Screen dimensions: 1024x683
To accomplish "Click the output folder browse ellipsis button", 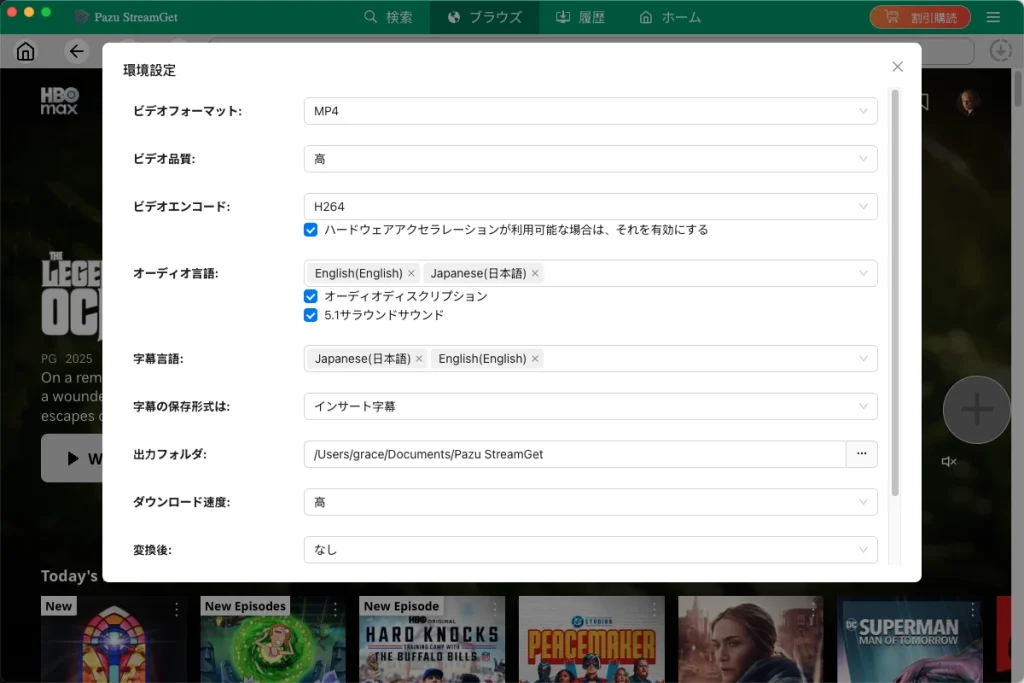I will [x=861, y=454].
